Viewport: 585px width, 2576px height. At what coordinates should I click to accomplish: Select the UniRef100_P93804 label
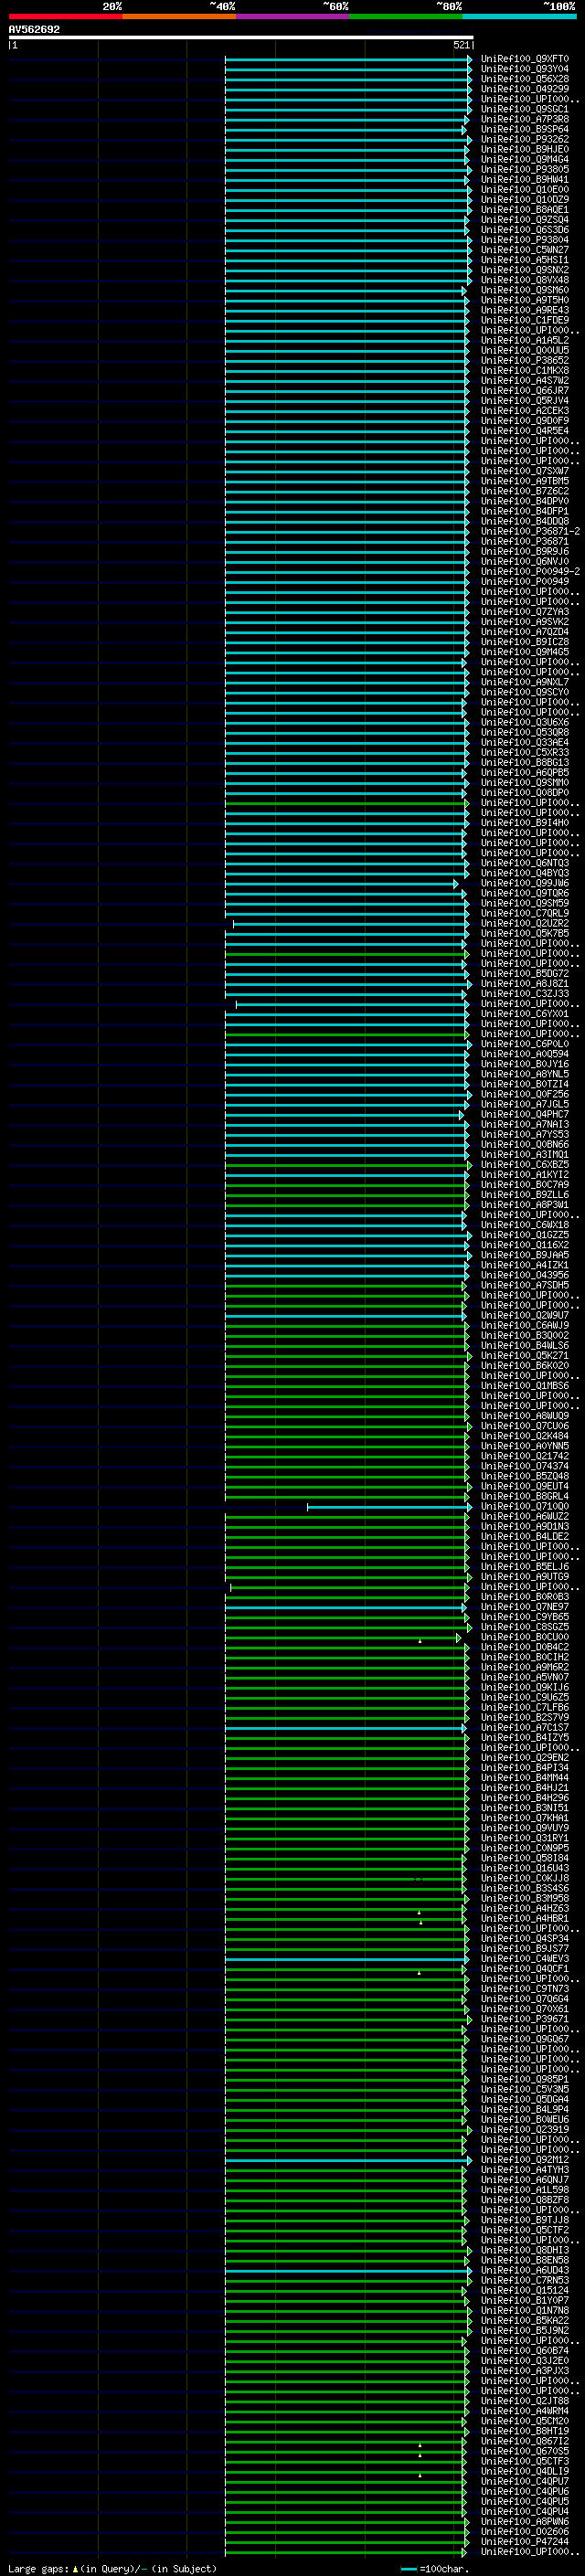click(x=524, y=240)
